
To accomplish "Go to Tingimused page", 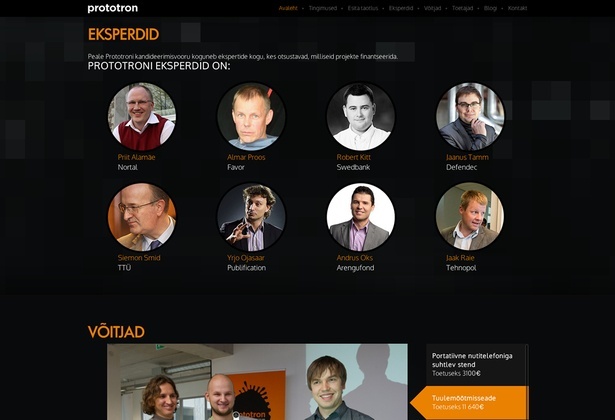I will 322,8.
